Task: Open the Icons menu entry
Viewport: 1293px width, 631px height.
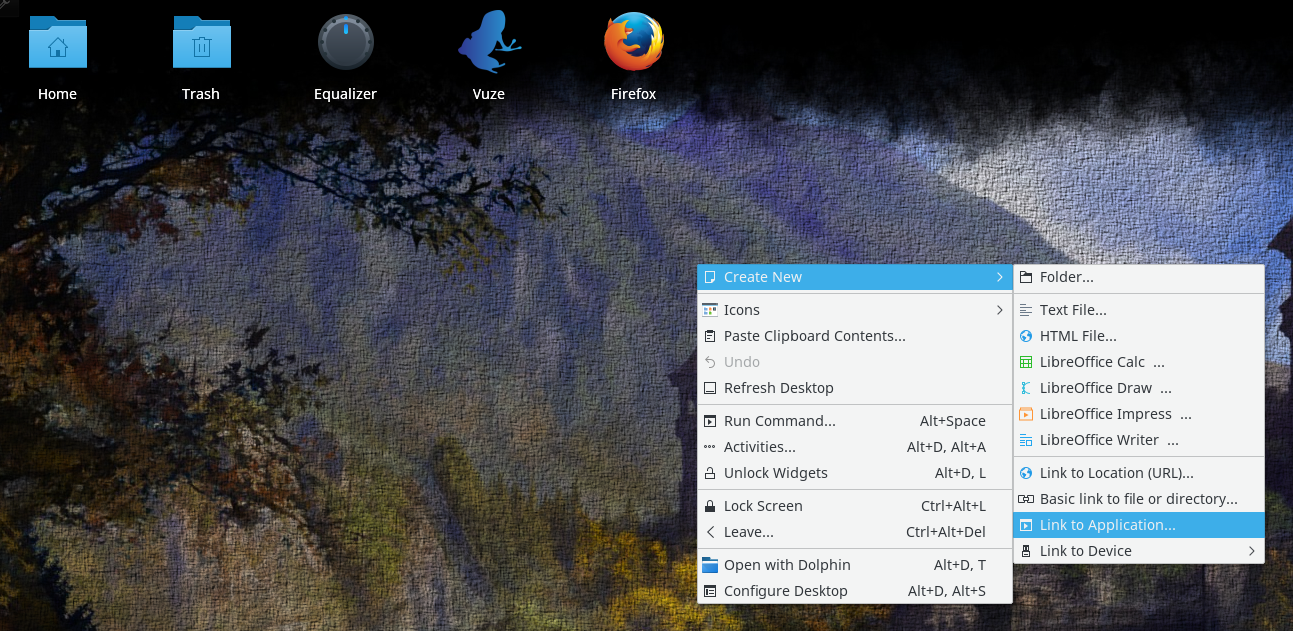Action: pyautogui.click(x=855, y=310)
